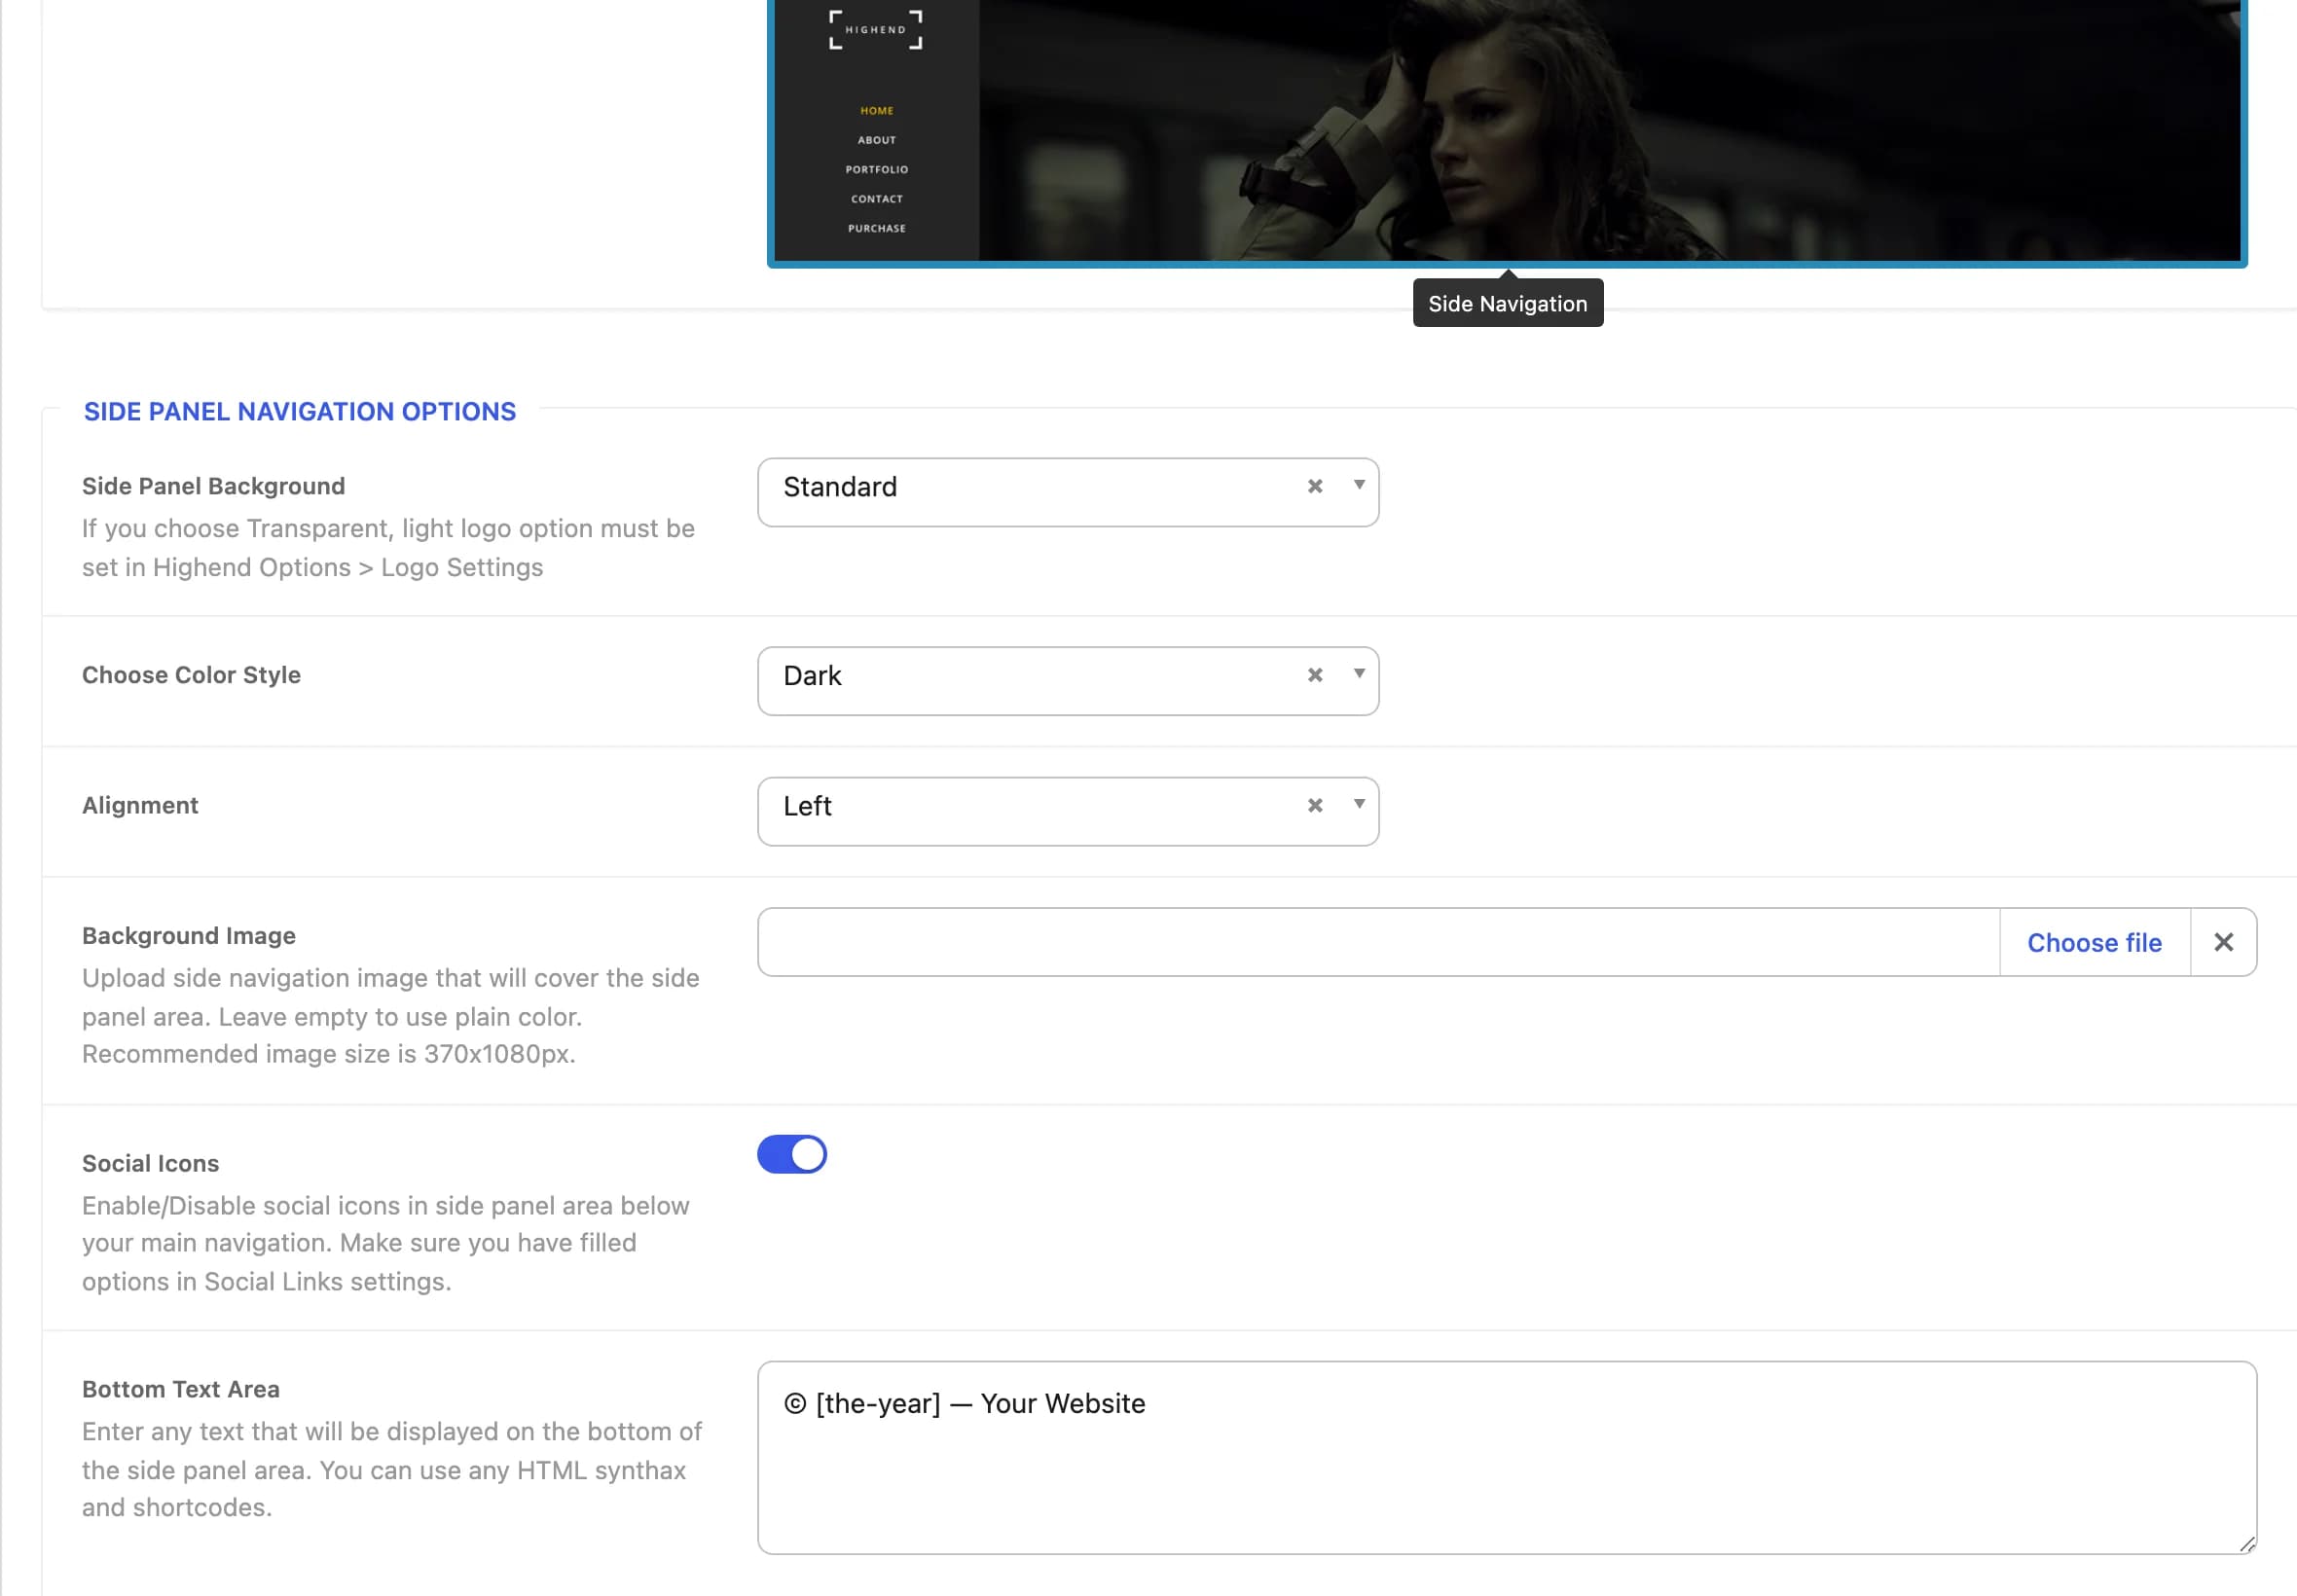Click the Bottom Text Area label
This screenshot has height=1596, width=2297.
point(181,1389)
